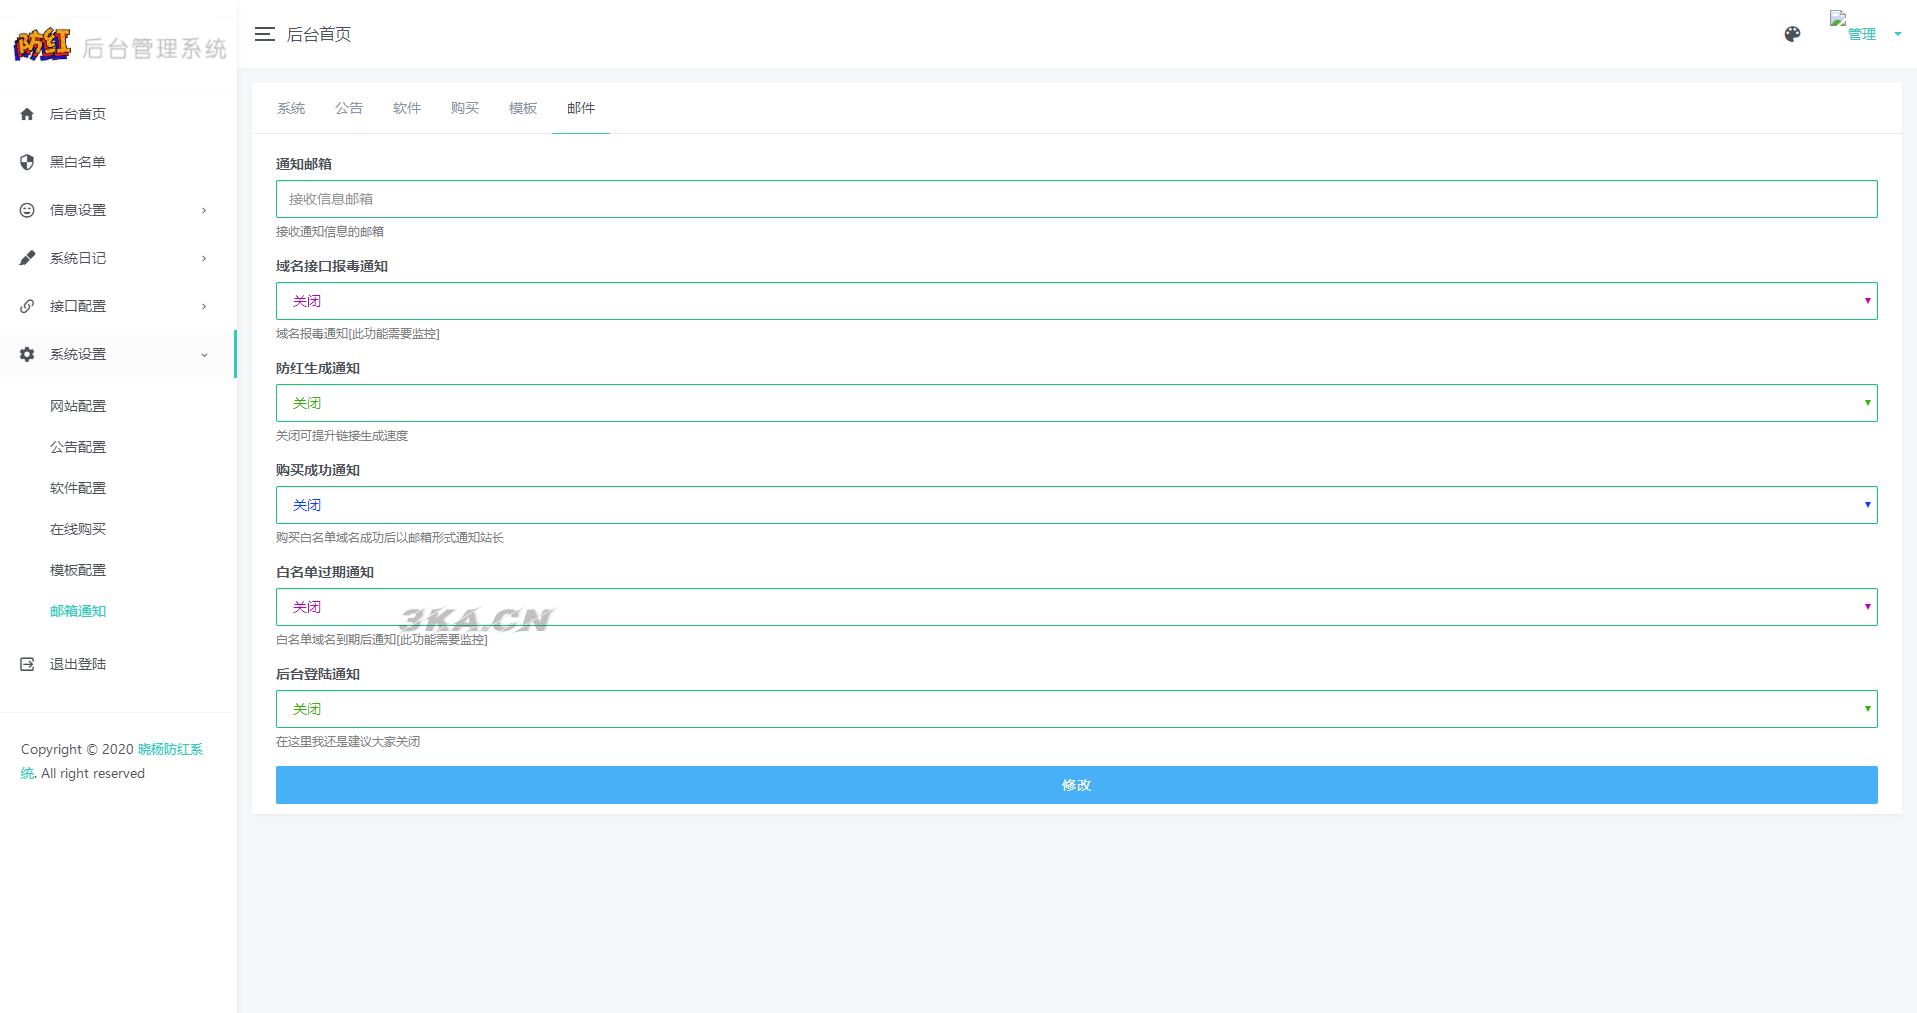Image resolution: width=1917 pixels, height=1013 pixels.
Task: Click 退出登陆 to log out
Action: [78, 664]
